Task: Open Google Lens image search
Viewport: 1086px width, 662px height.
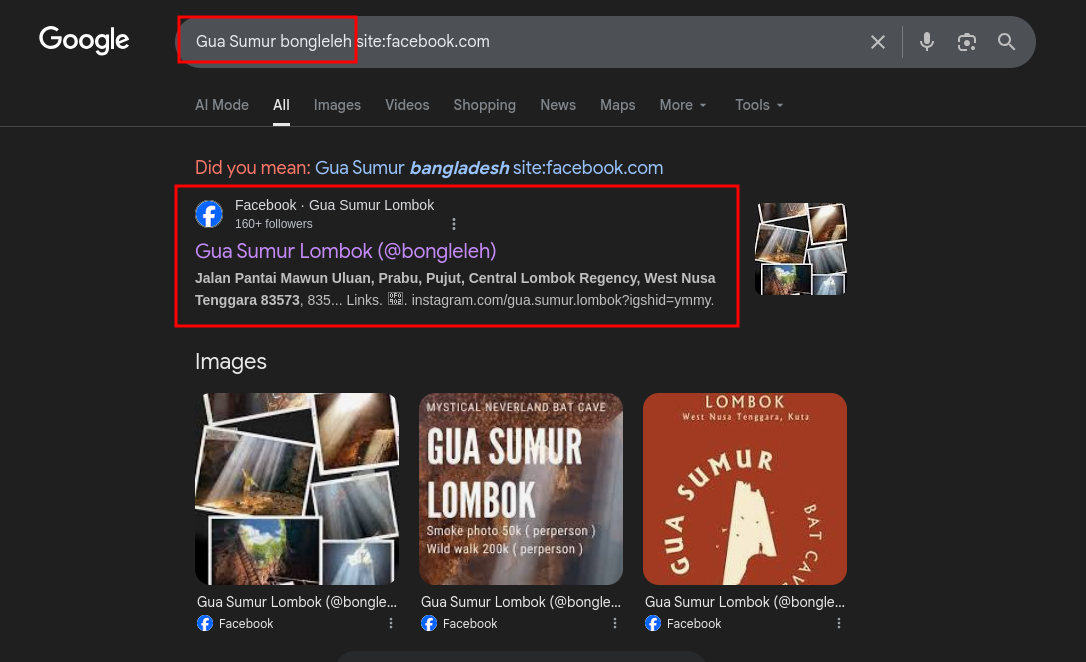Action: tap(966, 42)
